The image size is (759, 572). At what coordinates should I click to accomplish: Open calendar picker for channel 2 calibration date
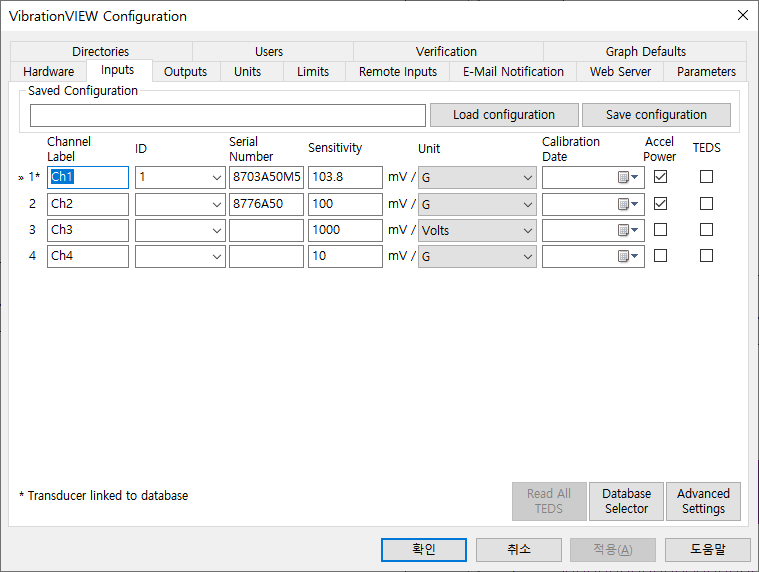[x=628, y=204]
